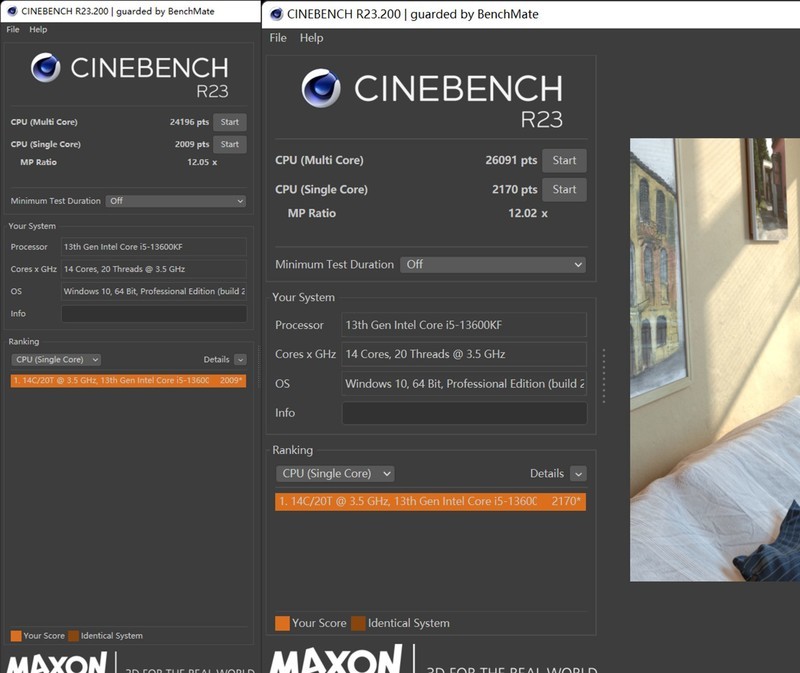Image resolution: width=800 pixels, height=673 pixels.
Task: Click MAXON logo in right window
Action: point(336,660)
